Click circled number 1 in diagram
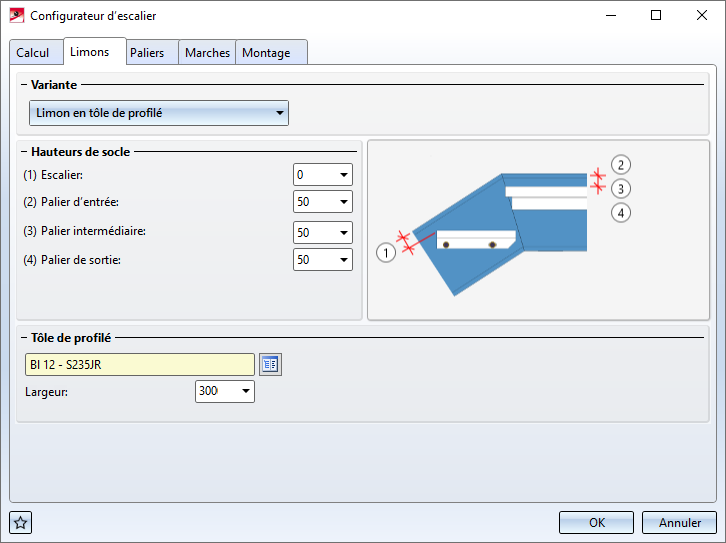This screenshot has width=726, height=543. [387, 253]
